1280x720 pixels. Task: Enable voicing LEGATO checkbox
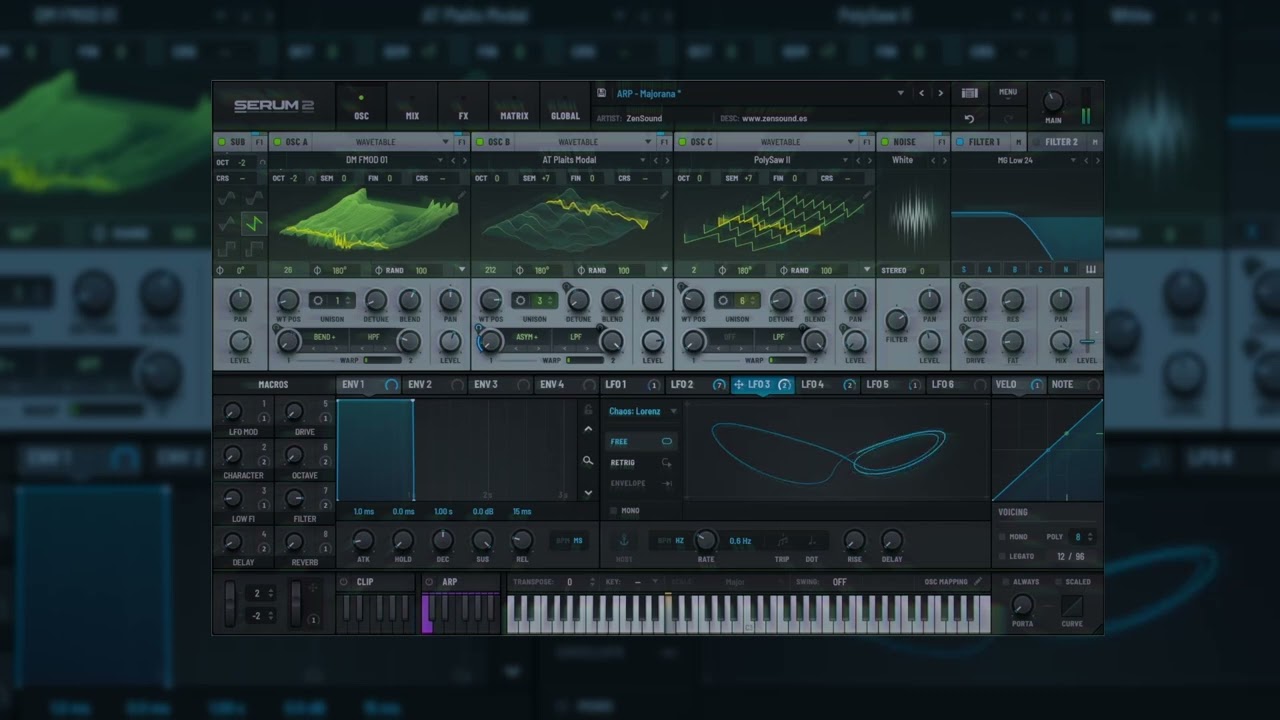pyautogui.click(x=1002, y=556)
